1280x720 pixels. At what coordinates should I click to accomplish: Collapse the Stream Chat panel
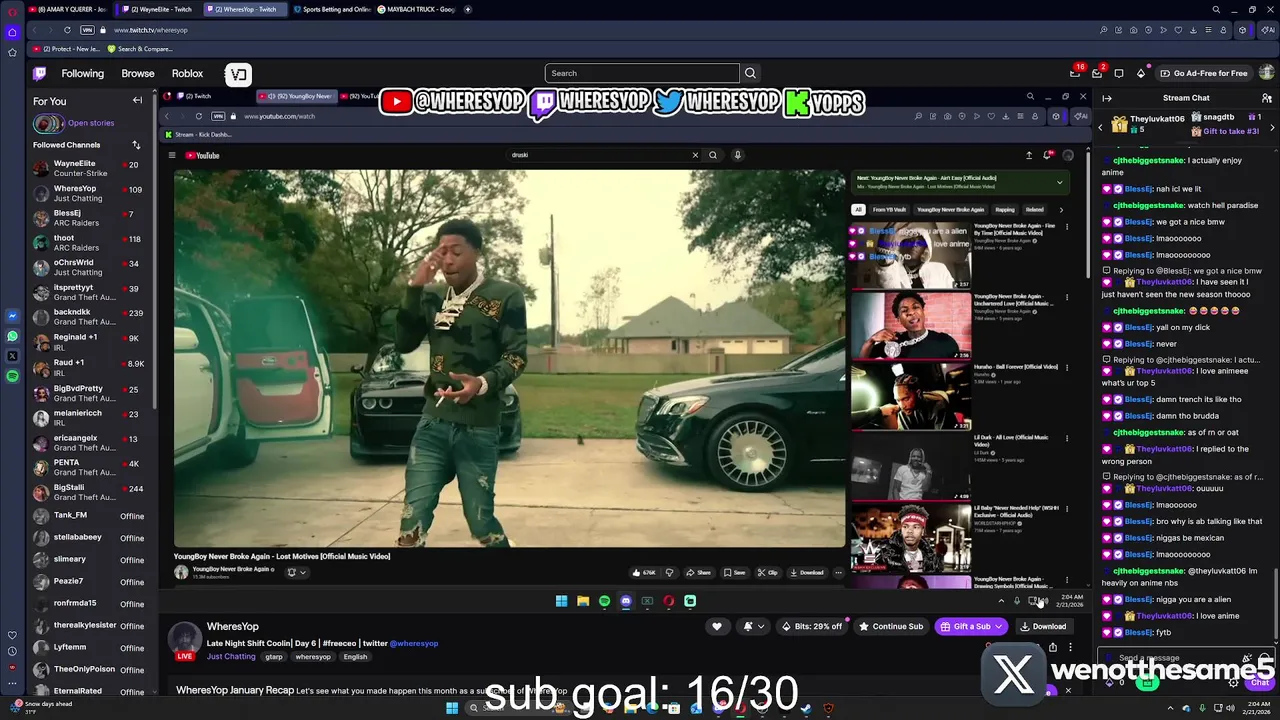pos(1107,98)
